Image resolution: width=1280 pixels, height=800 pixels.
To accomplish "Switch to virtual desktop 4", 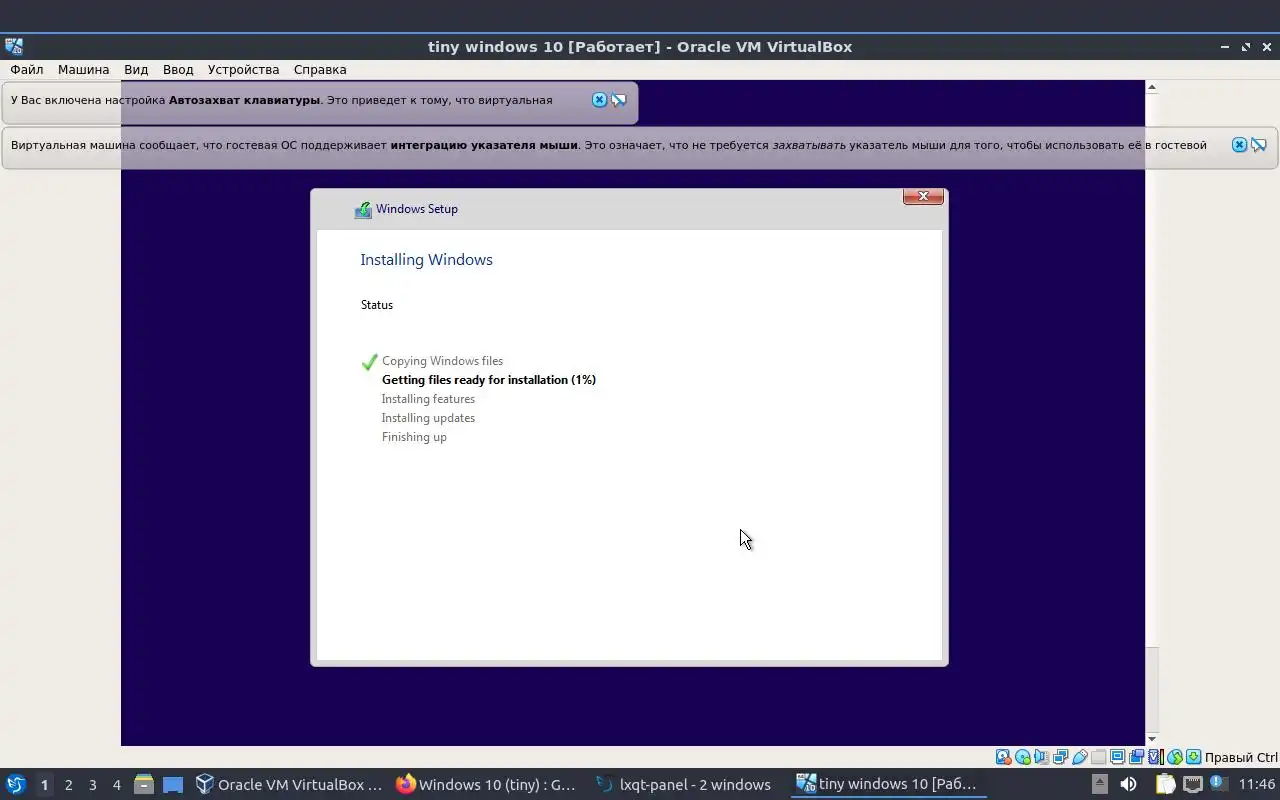I will click(x=116, y=785).
